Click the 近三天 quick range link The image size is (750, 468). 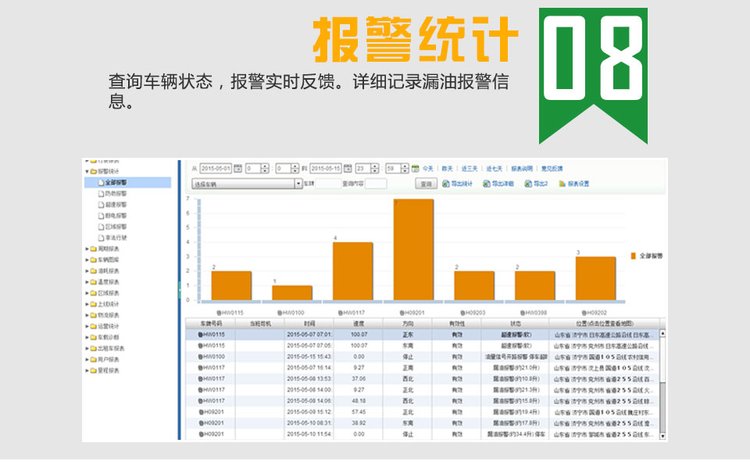click(469, 169)
